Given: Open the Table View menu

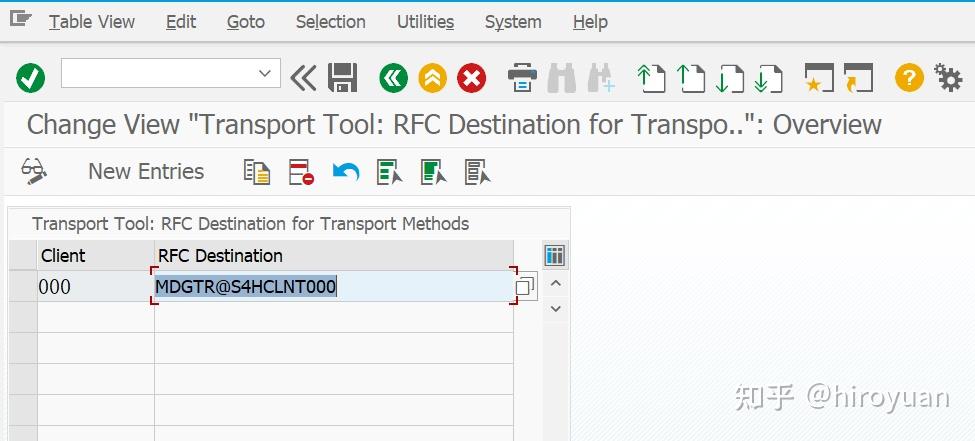Looking at the screenshot, I should (92, 22).
